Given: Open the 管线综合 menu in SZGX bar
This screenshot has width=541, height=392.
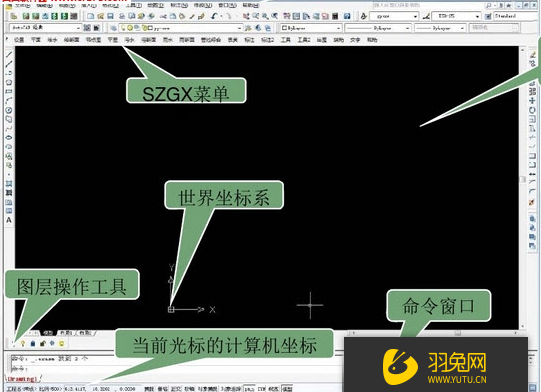Looking at the screenshot, I should (x=211, y=40).
